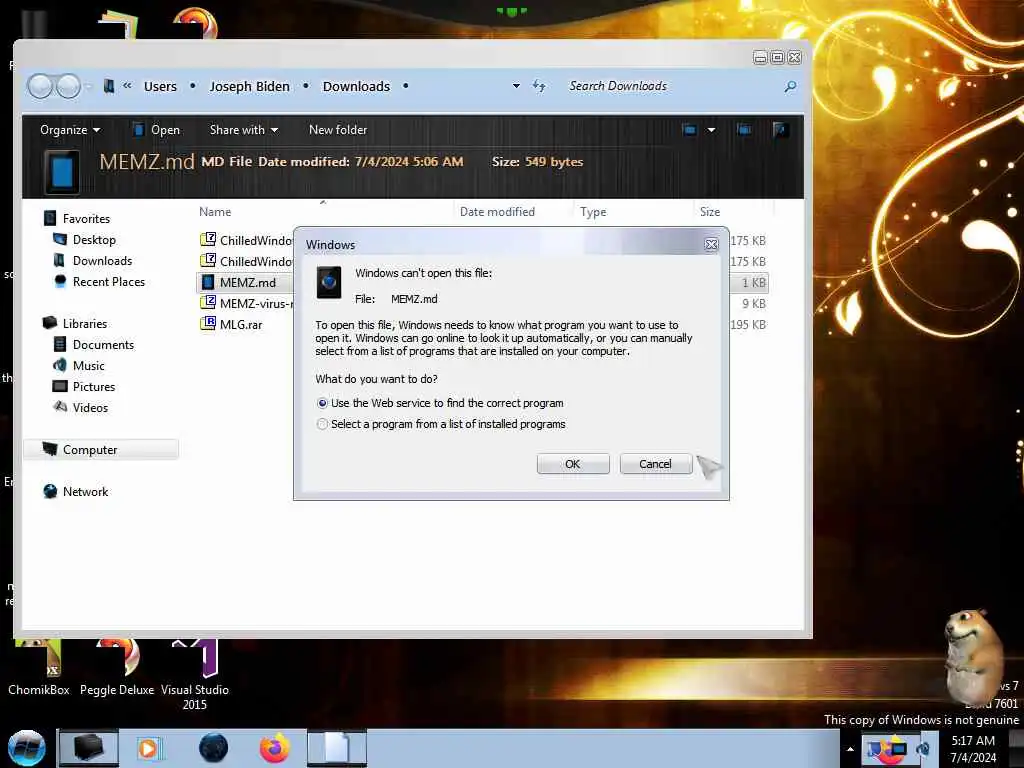The width and height of the screenshot is (1024, 768).
Task: Click the MLG.rar archive icon
Action: (208, 324)
